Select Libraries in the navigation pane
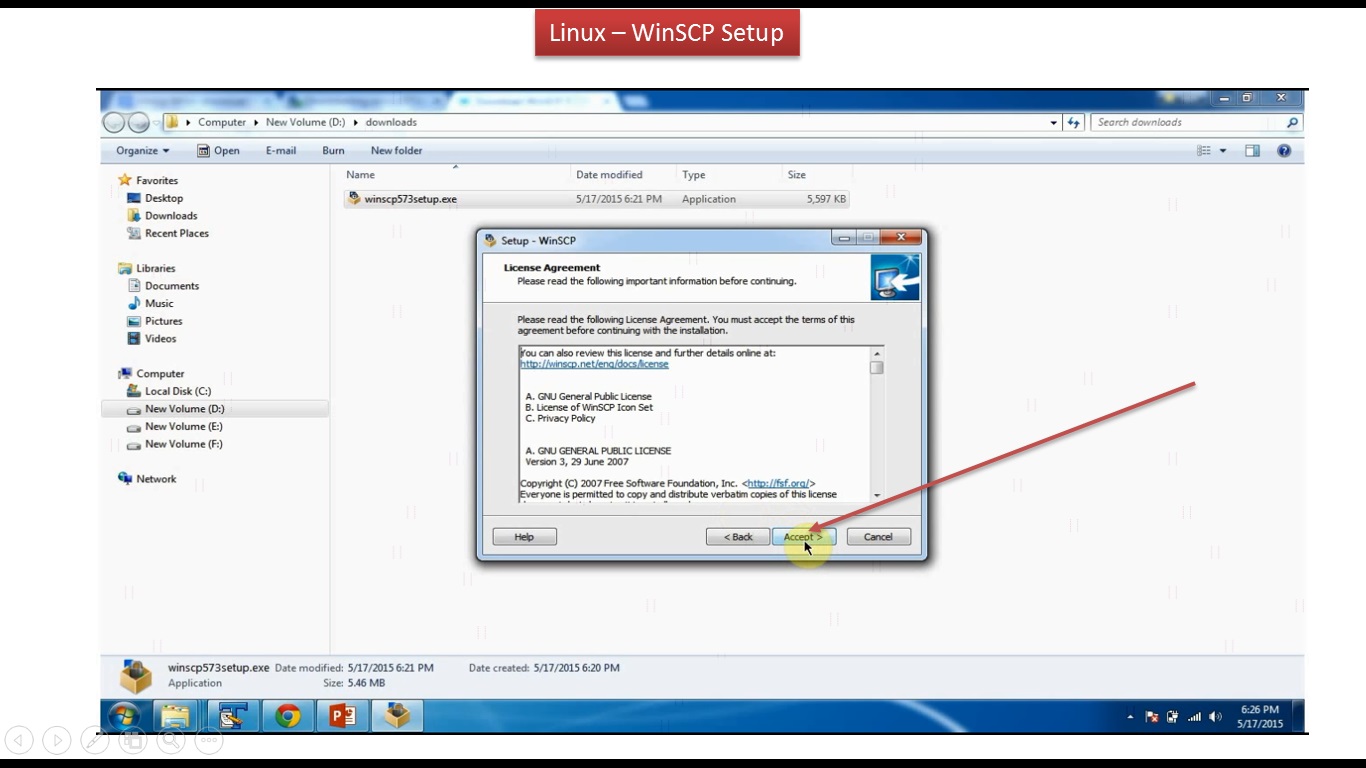Screen dimensions: 1366x768 coord(146,268)
